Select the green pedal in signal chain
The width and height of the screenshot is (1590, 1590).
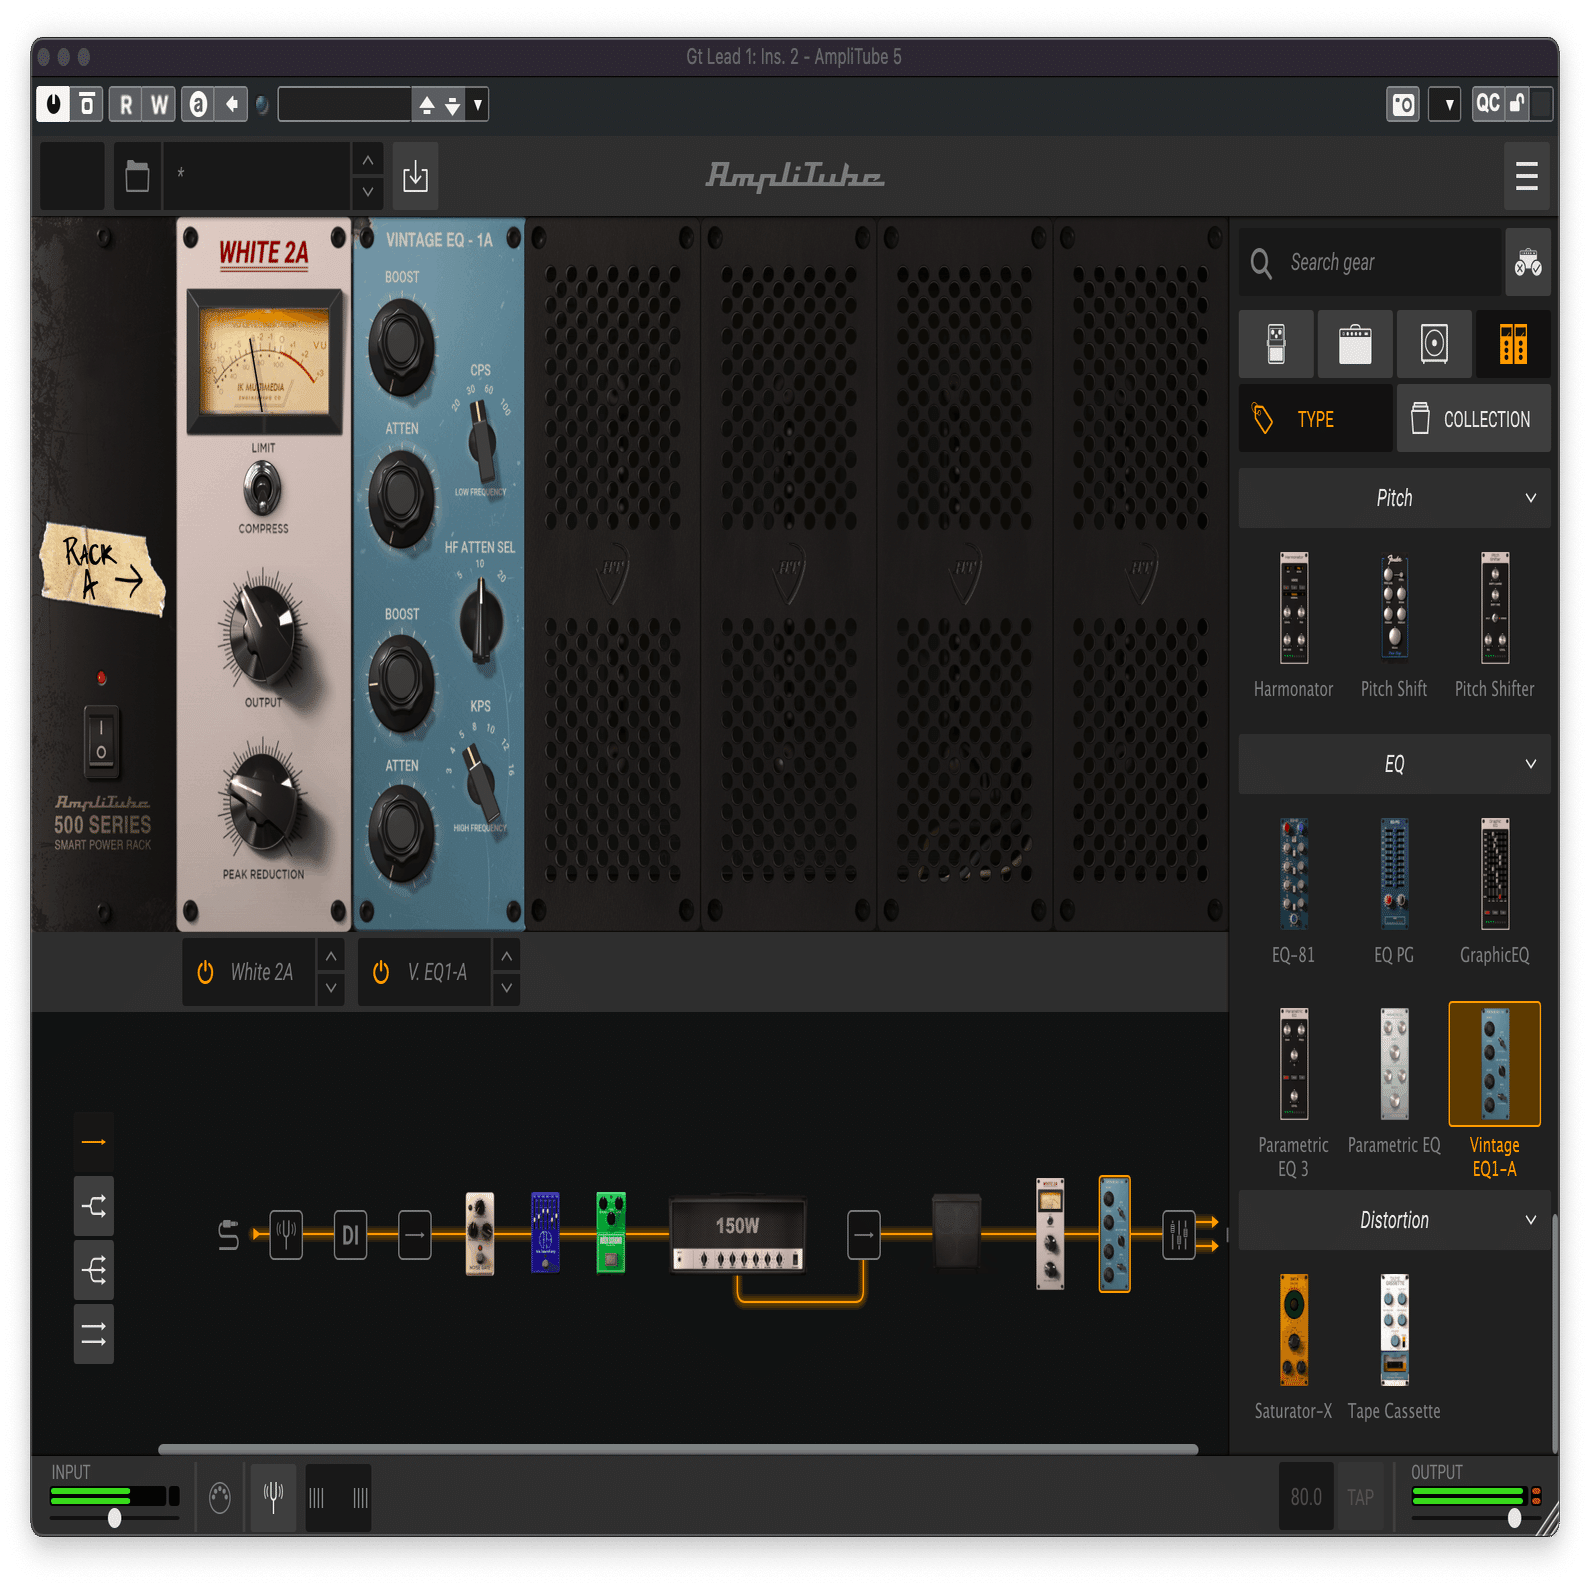(x=611, y=1232)
